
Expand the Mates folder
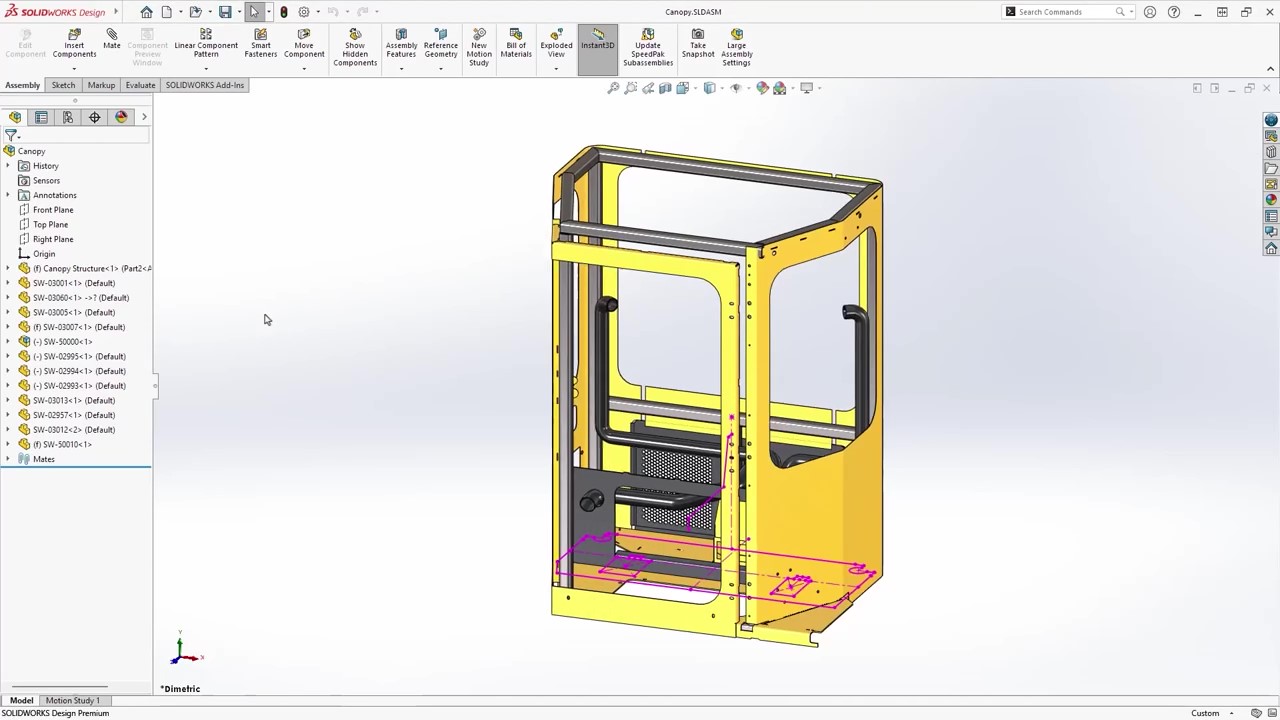(x=8, y=459)
